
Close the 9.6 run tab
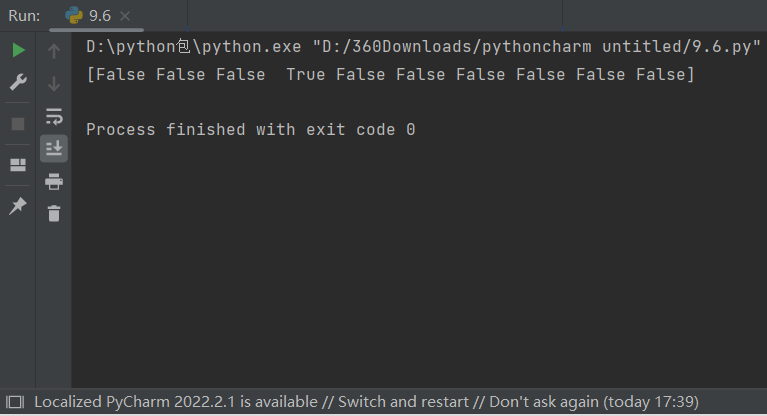[125, 16]
